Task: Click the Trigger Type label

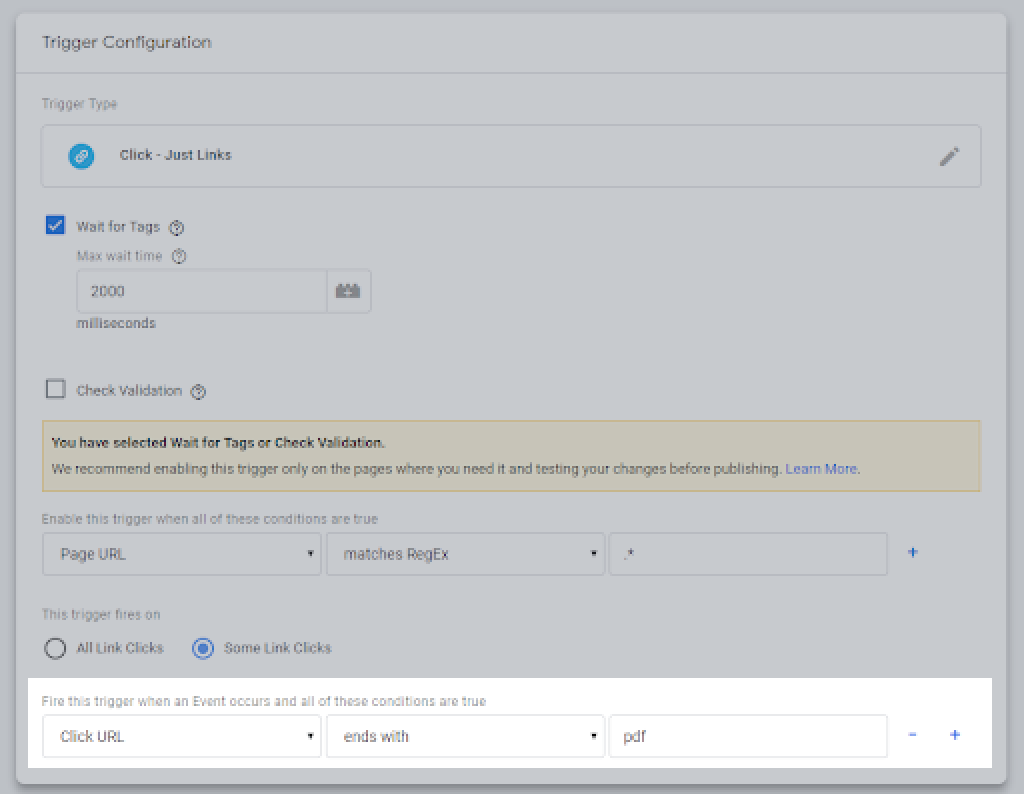Action: pos(80,104)
